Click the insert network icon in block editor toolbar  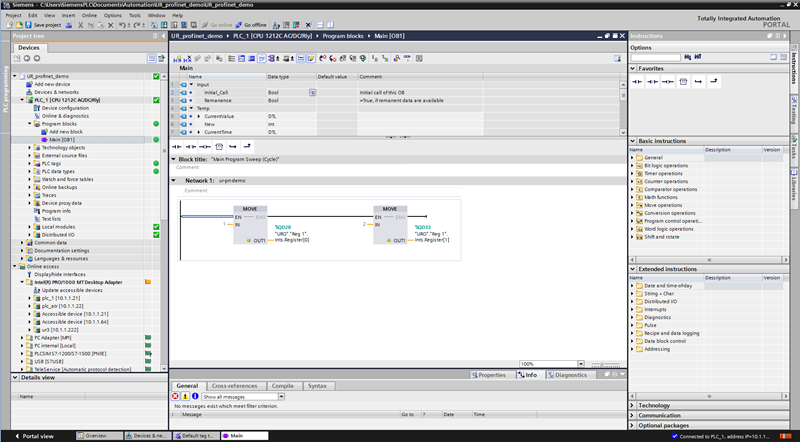(x=178, y=59)
